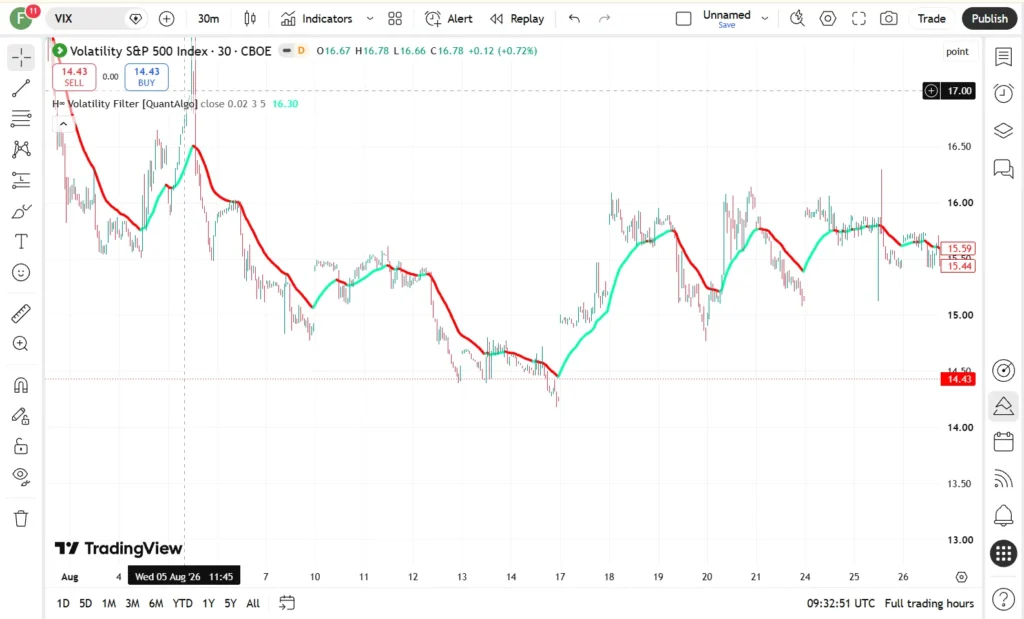Start bar Replay mode
This screenshot has width=1024, height=619.
click(517, 19)
